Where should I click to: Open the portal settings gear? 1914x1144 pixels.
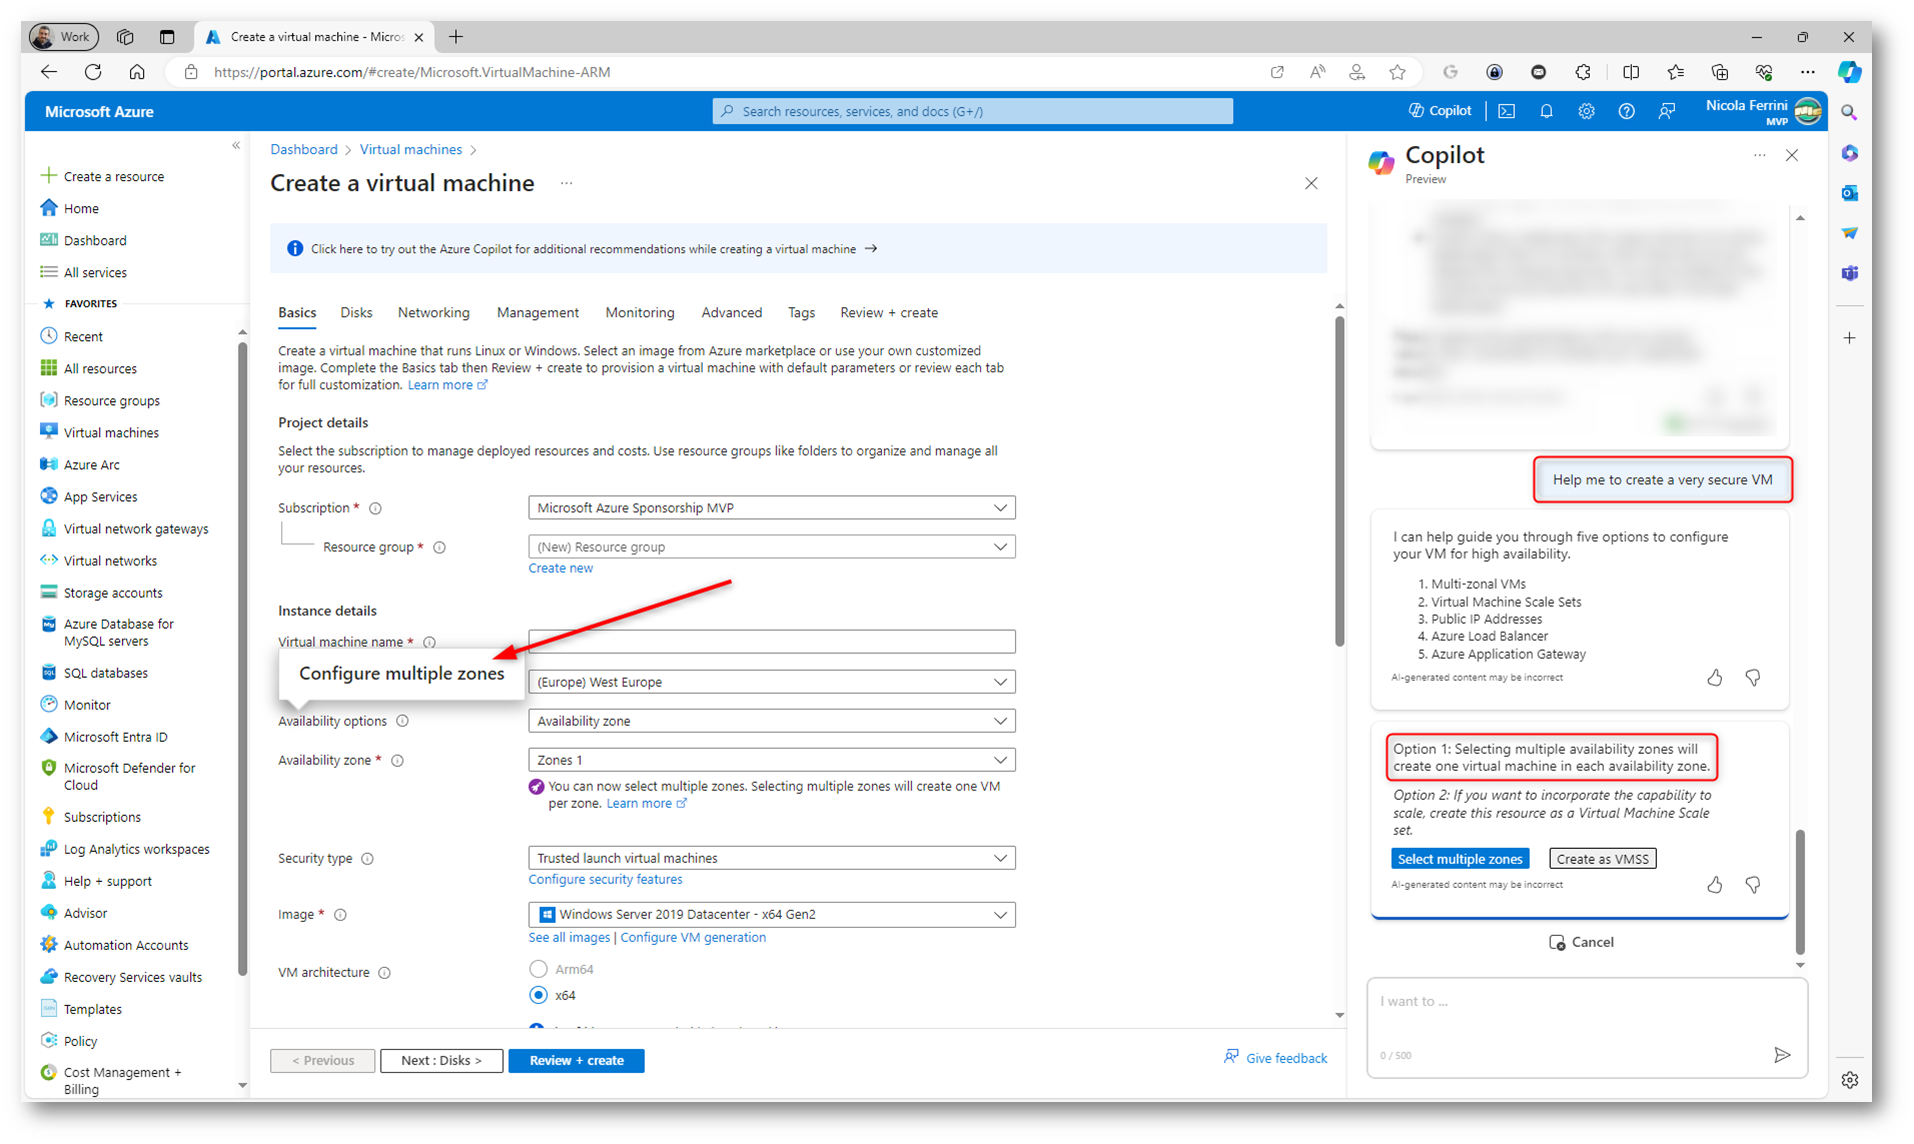[x=1586, y=111]
